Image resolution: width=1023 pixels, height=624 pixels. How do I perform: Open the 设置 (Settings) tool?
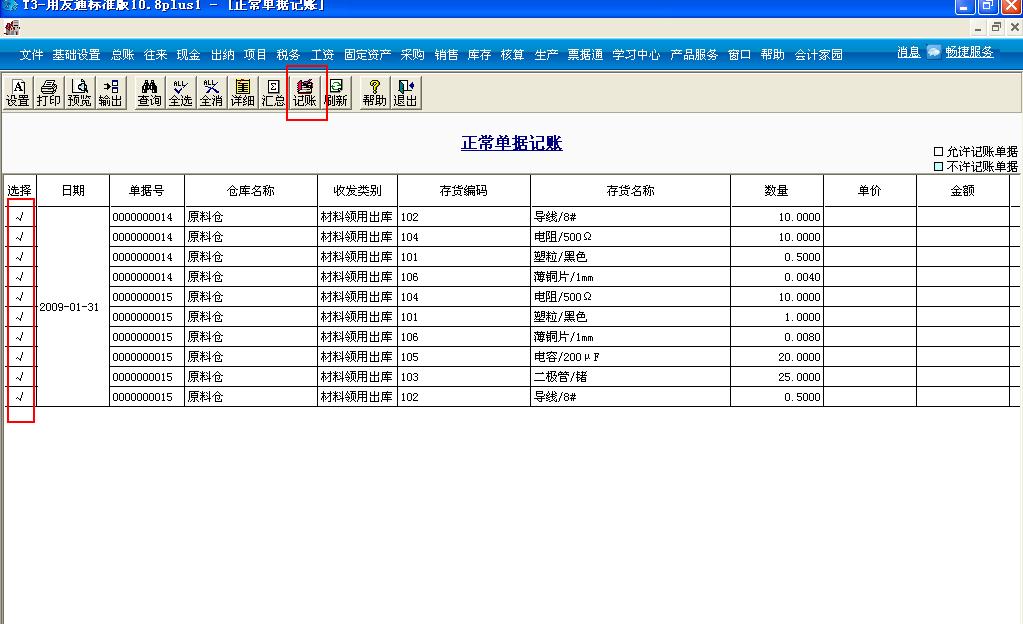(16, 94)
